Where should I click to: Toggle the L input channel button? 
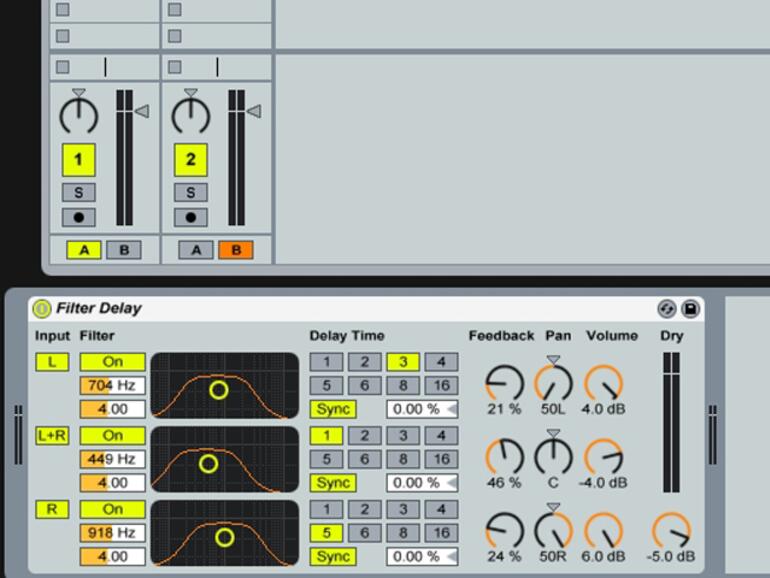click(52, 362)
